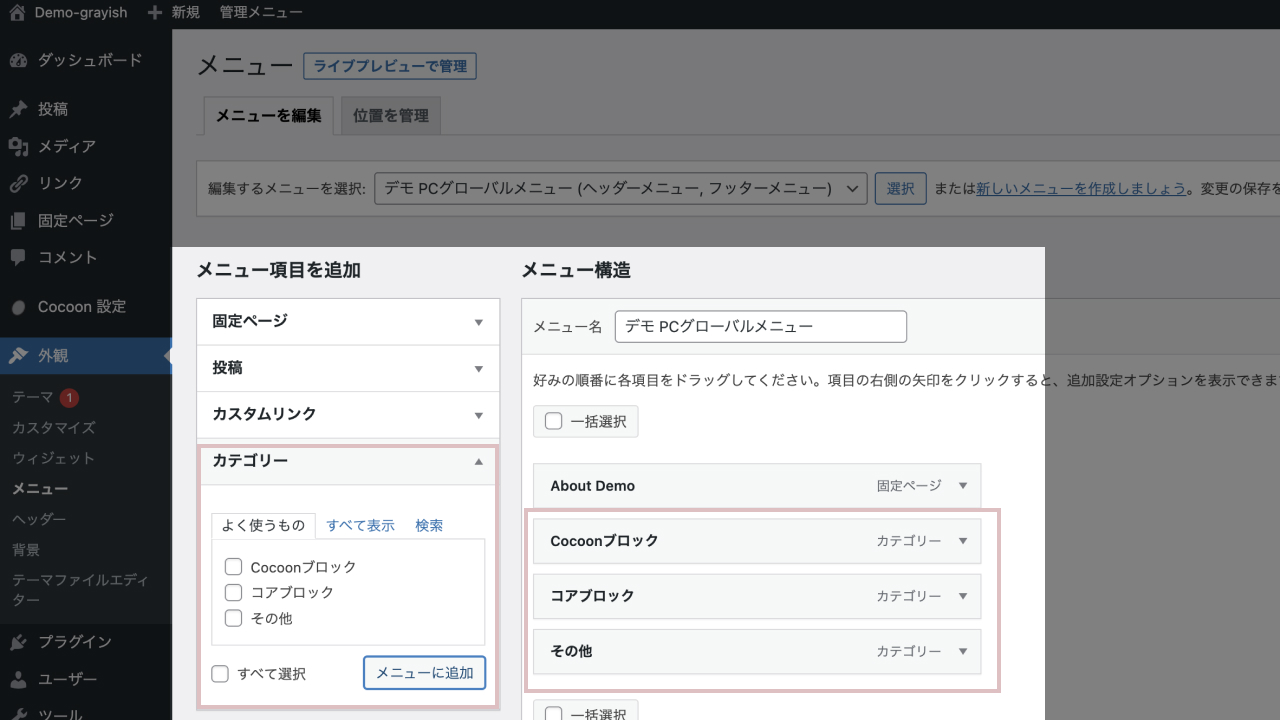Click the プラグイン plug icon

click(x=18, y=642)
